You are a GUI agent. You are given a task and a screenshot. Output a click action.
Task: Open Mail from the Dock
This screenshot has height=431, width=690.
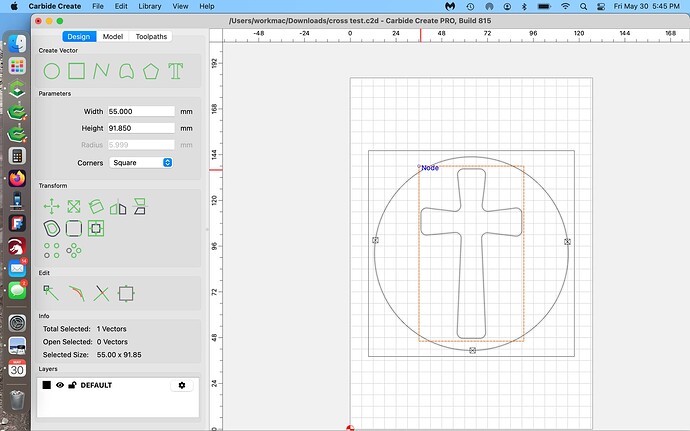point(17,268)
